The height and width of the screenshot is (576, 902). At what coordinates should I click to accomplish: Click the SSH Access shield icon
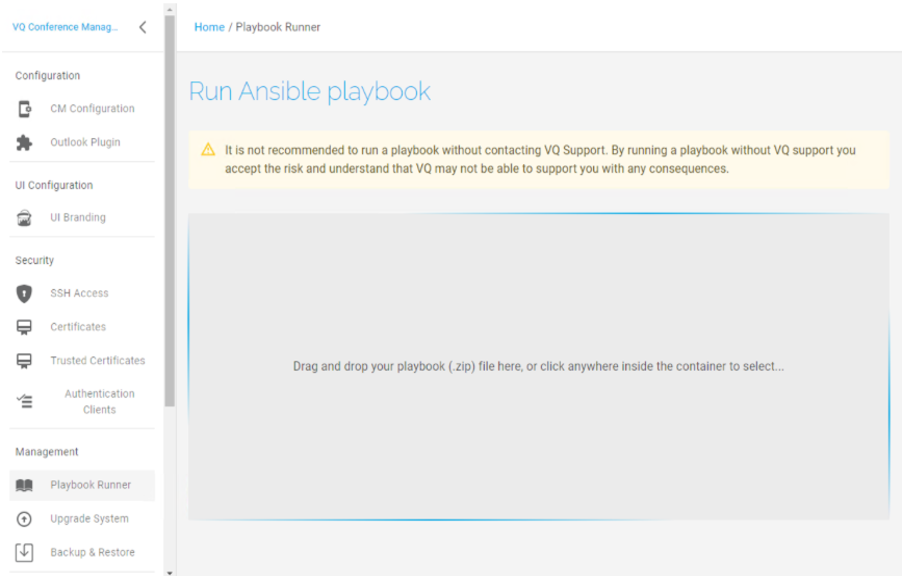24,293
